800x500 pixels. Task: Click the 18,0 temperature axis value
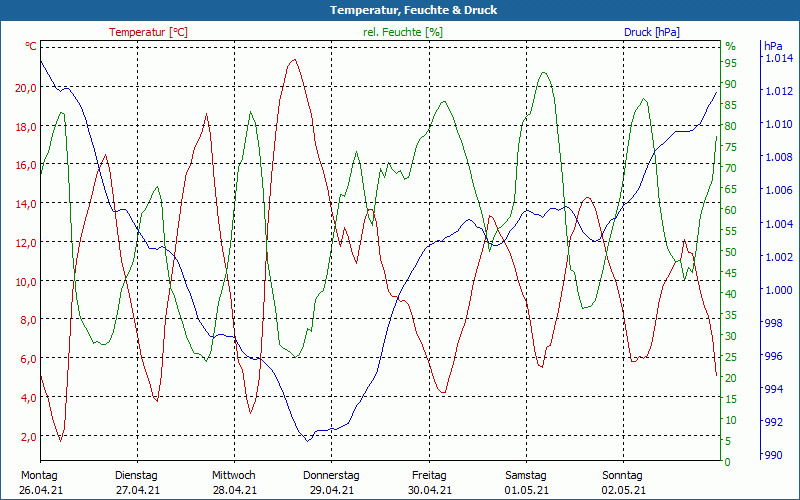click(26, 127)
